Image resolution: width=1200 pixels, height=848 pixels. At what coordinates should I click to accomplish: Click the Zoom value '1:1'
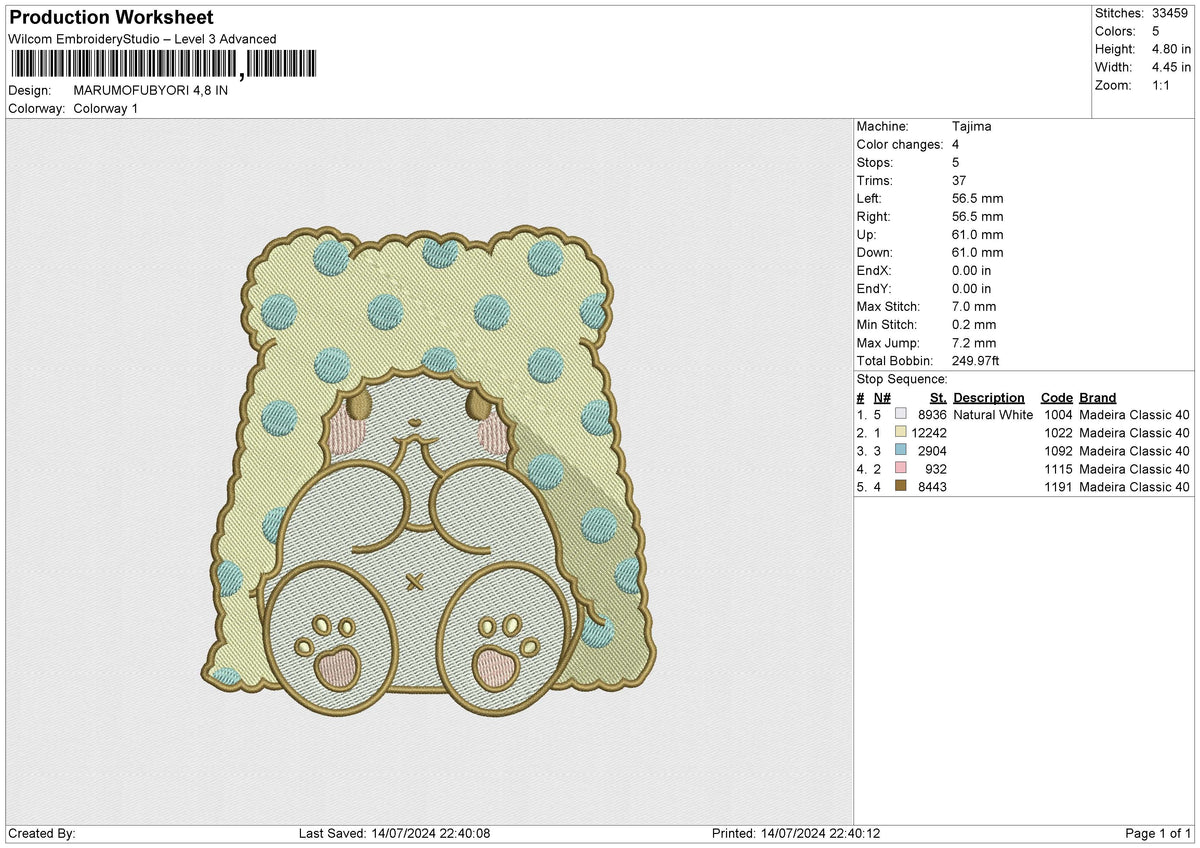(1162, 85)
